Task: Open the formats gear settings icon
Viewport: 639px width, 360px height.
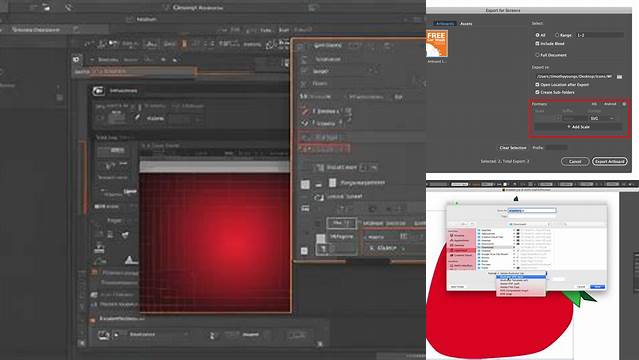Action: (x=624, y=104)
